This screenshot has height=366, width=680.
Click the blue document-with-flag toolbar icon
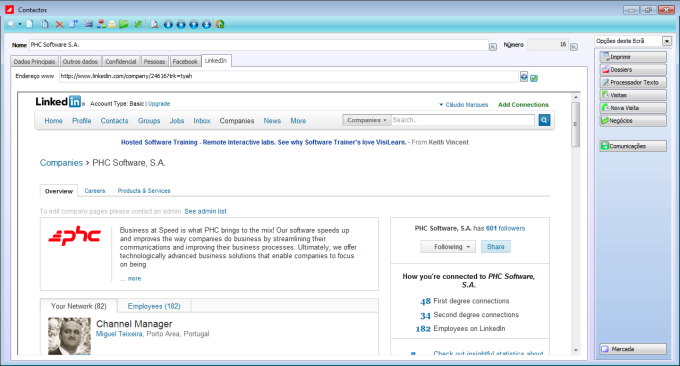click(x=73, y=24)
